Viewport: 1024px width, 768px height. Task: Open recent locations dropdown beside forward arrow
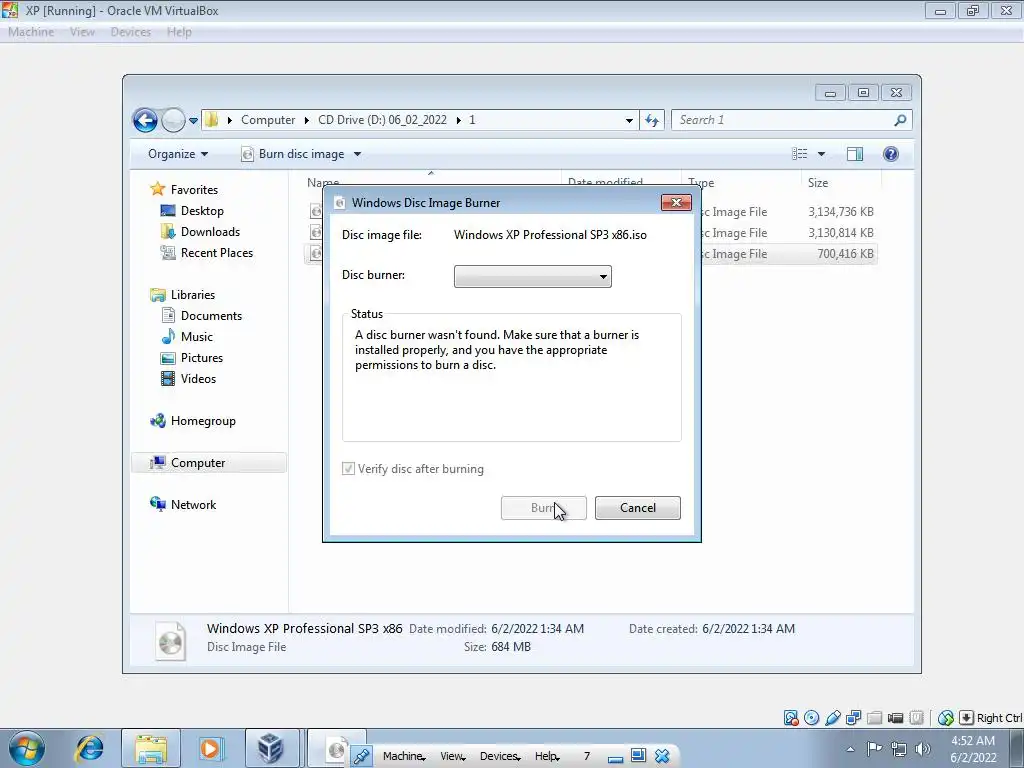[193, 121]
